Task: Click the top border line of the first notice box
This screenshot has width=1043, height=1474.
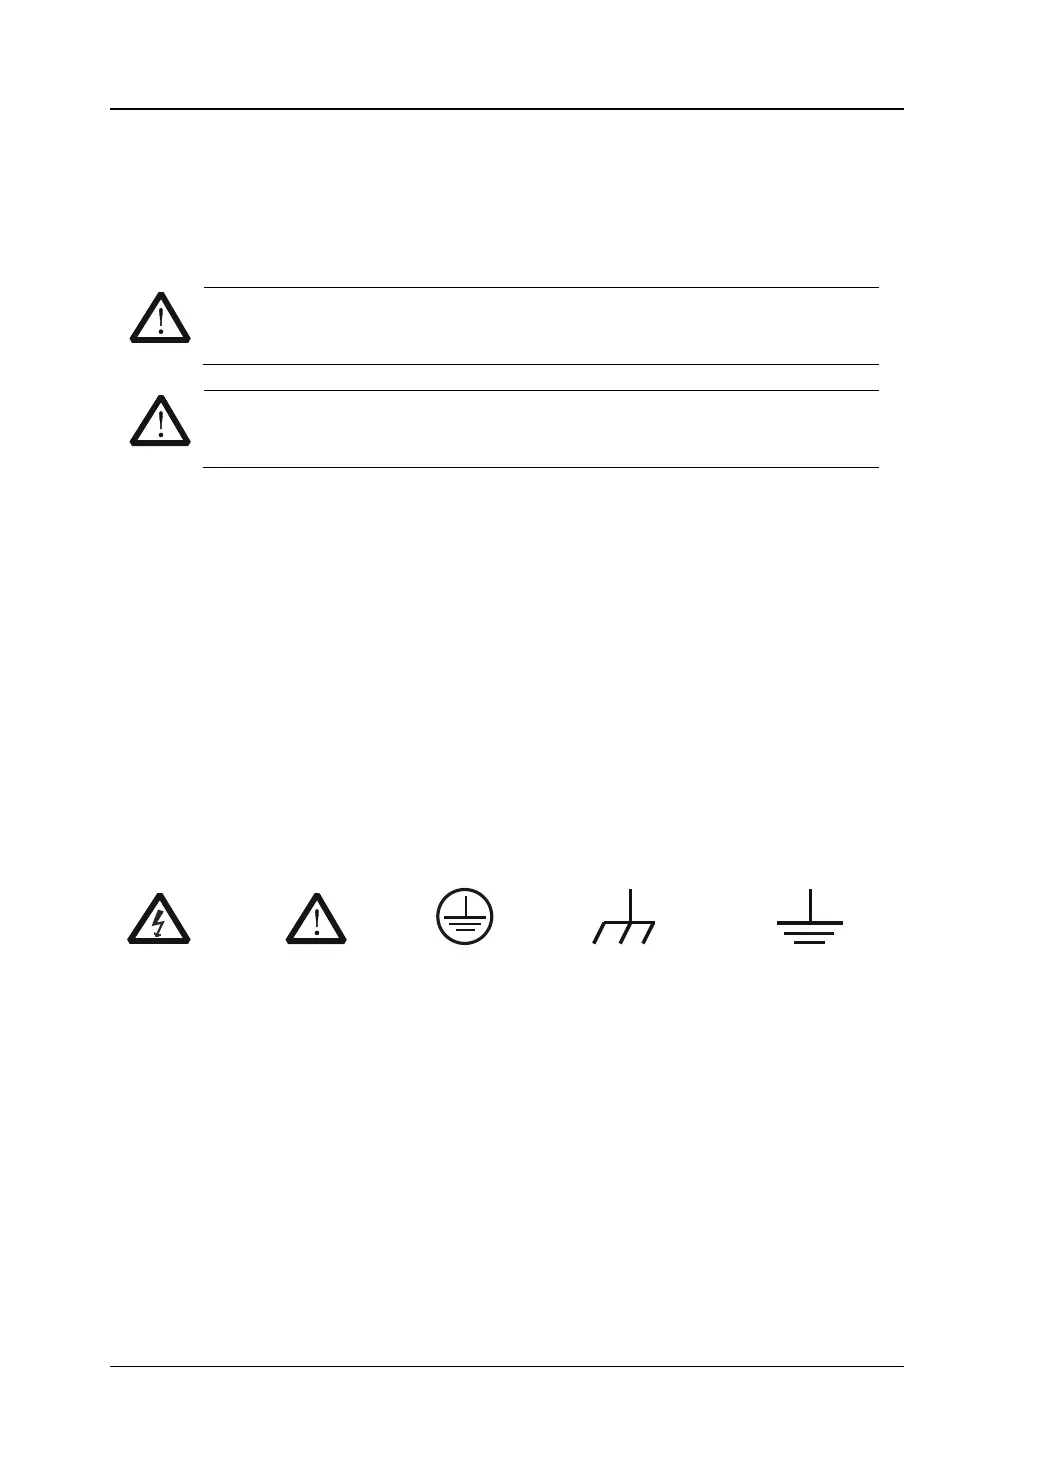Action: click(x=540, y=287)
